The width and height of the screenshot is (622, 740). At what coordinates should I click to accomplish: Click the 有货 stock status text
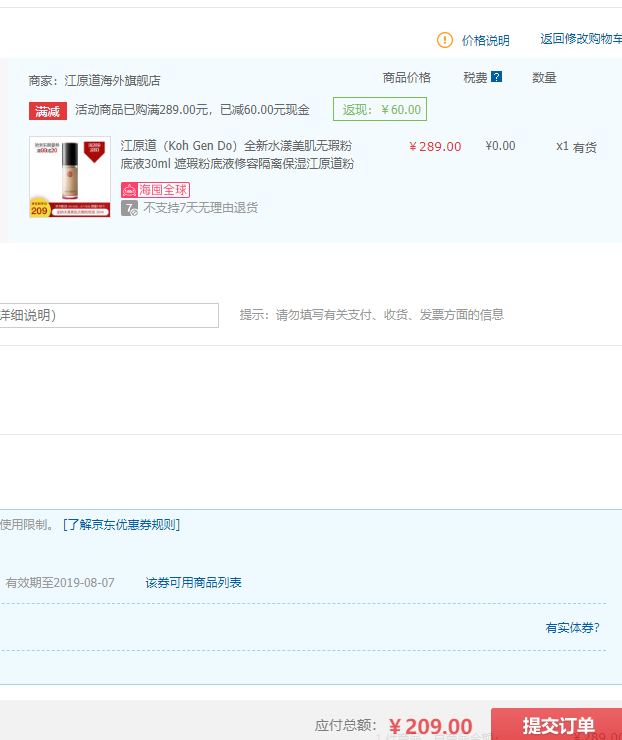coord(585,148)
